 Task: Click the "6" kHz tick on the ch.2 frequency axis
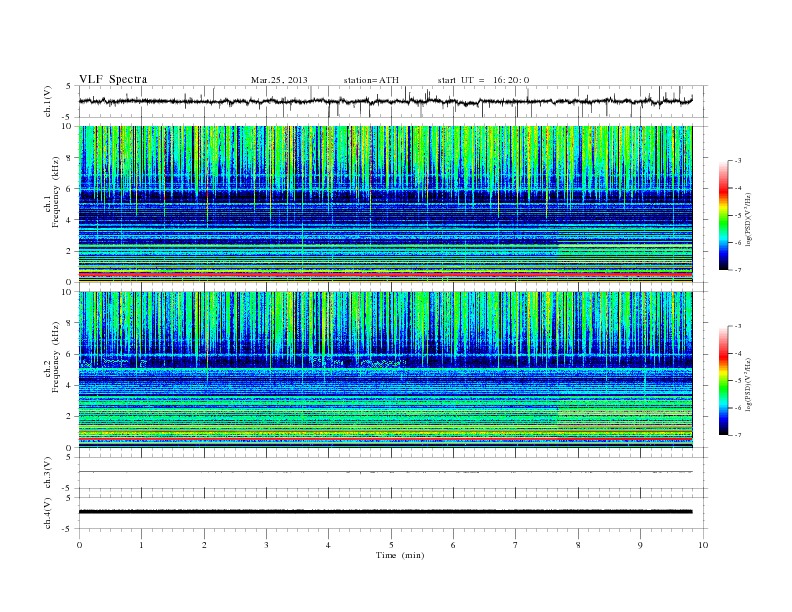coord(69,354)
